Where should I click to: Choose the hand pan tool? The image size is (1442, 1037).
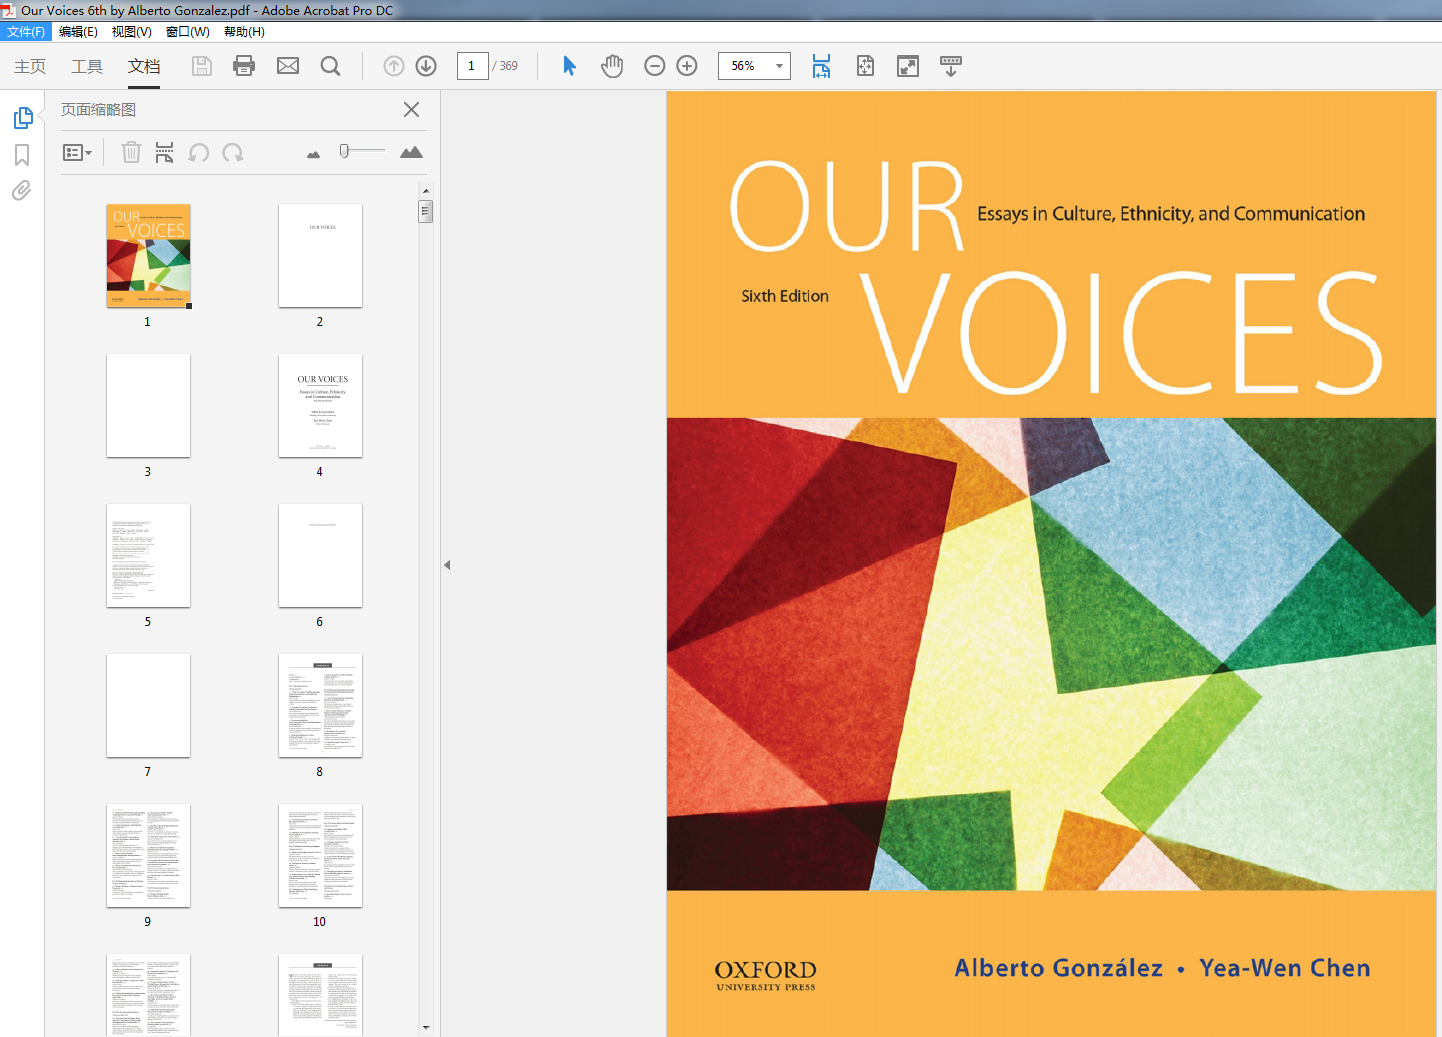point(612,66)
